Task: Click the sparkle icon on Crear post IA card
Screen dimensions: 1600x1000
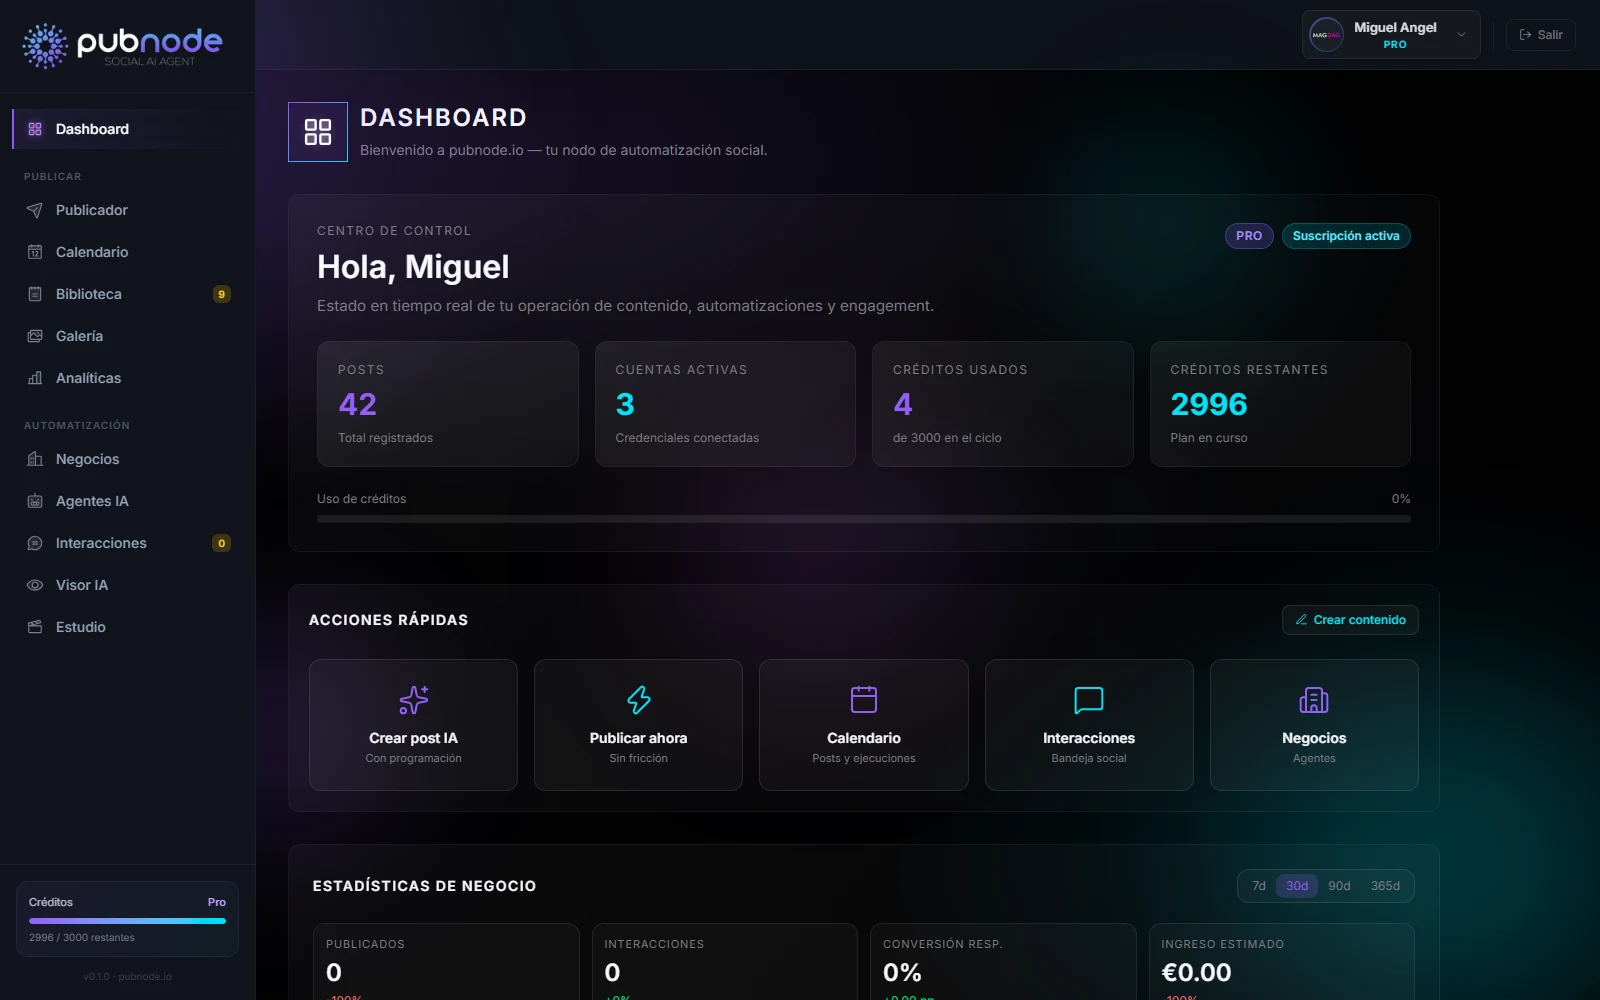Action: [x=414, y=700]
